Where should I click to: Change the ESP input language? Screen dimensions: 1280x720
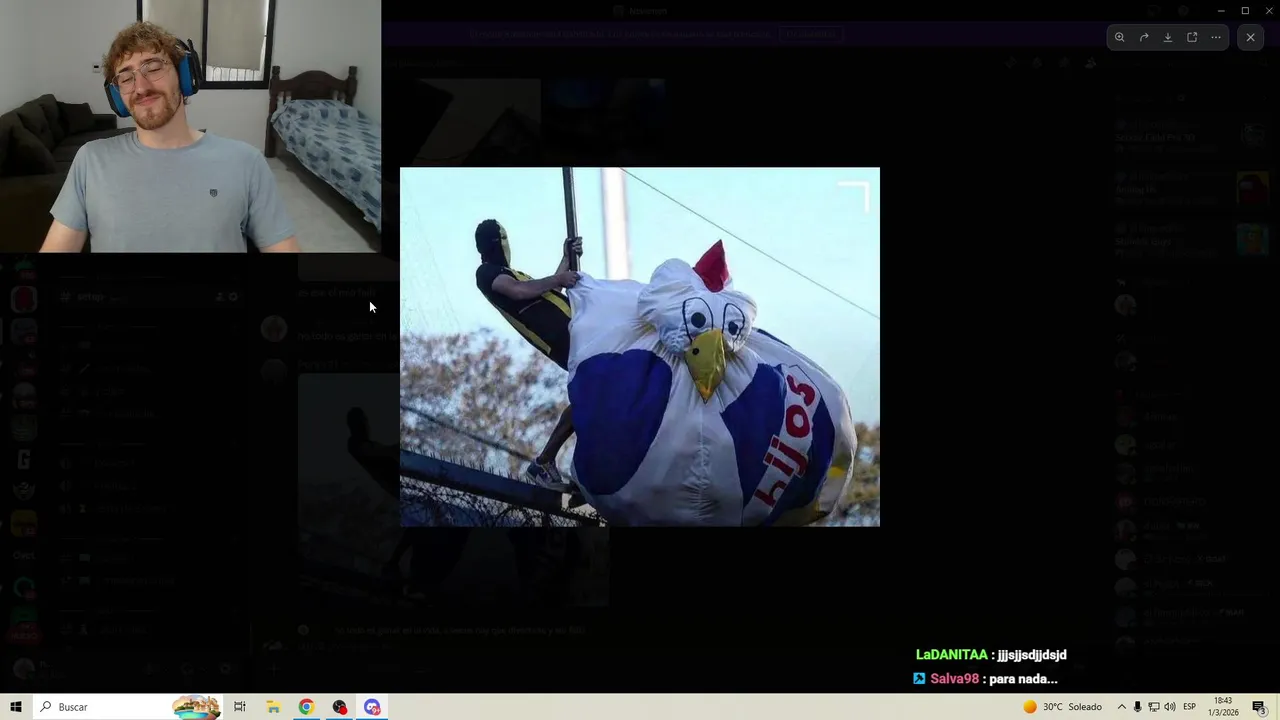[1190, 707]
